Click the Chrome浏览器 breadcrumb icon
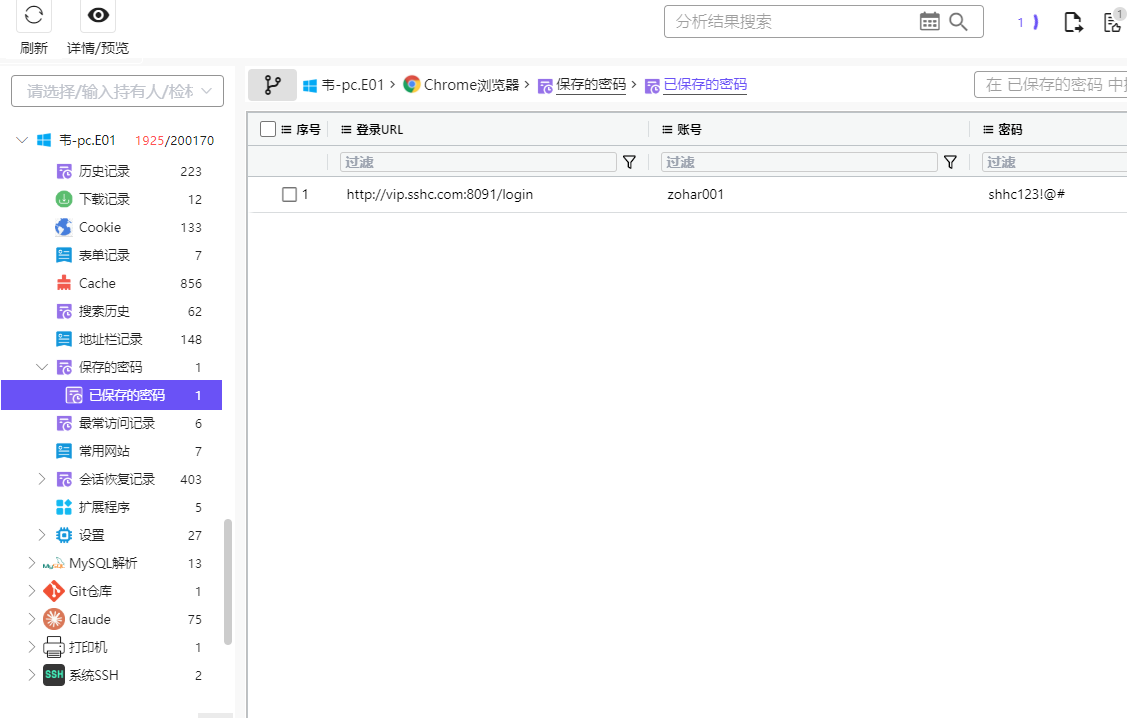This screenshot has height=718, width=1127. coord(411,85)
